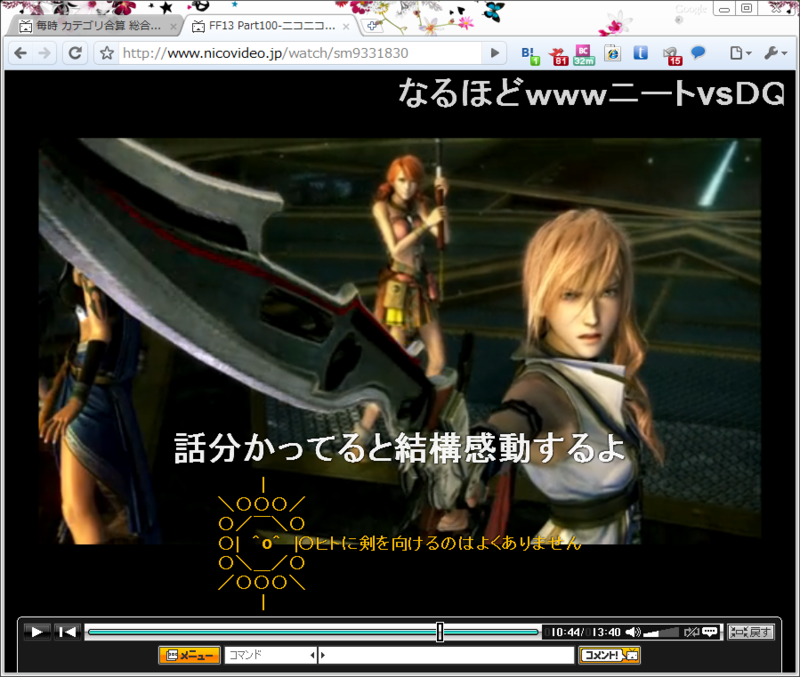This screenshot has height=677, width=800.
Task: Open the page document dropdown menu
Action: 736,54
